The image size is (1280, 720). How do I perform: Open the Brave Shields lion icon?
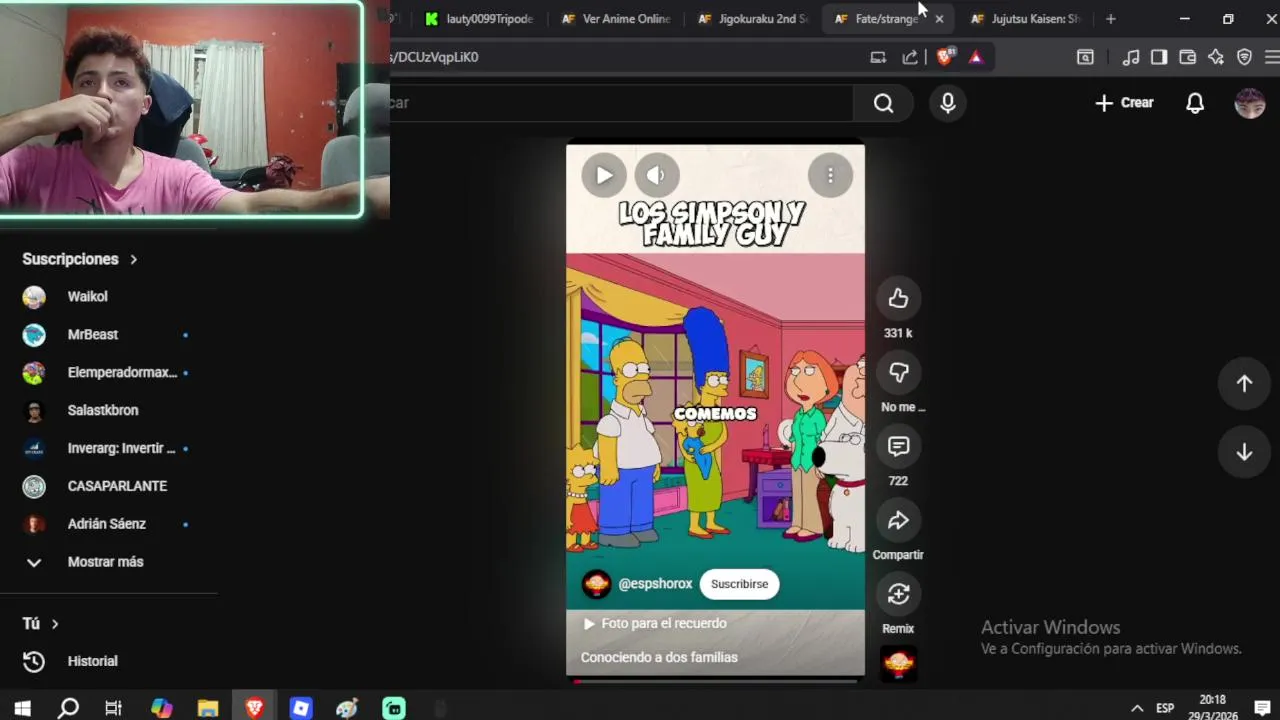pos(945,57)
